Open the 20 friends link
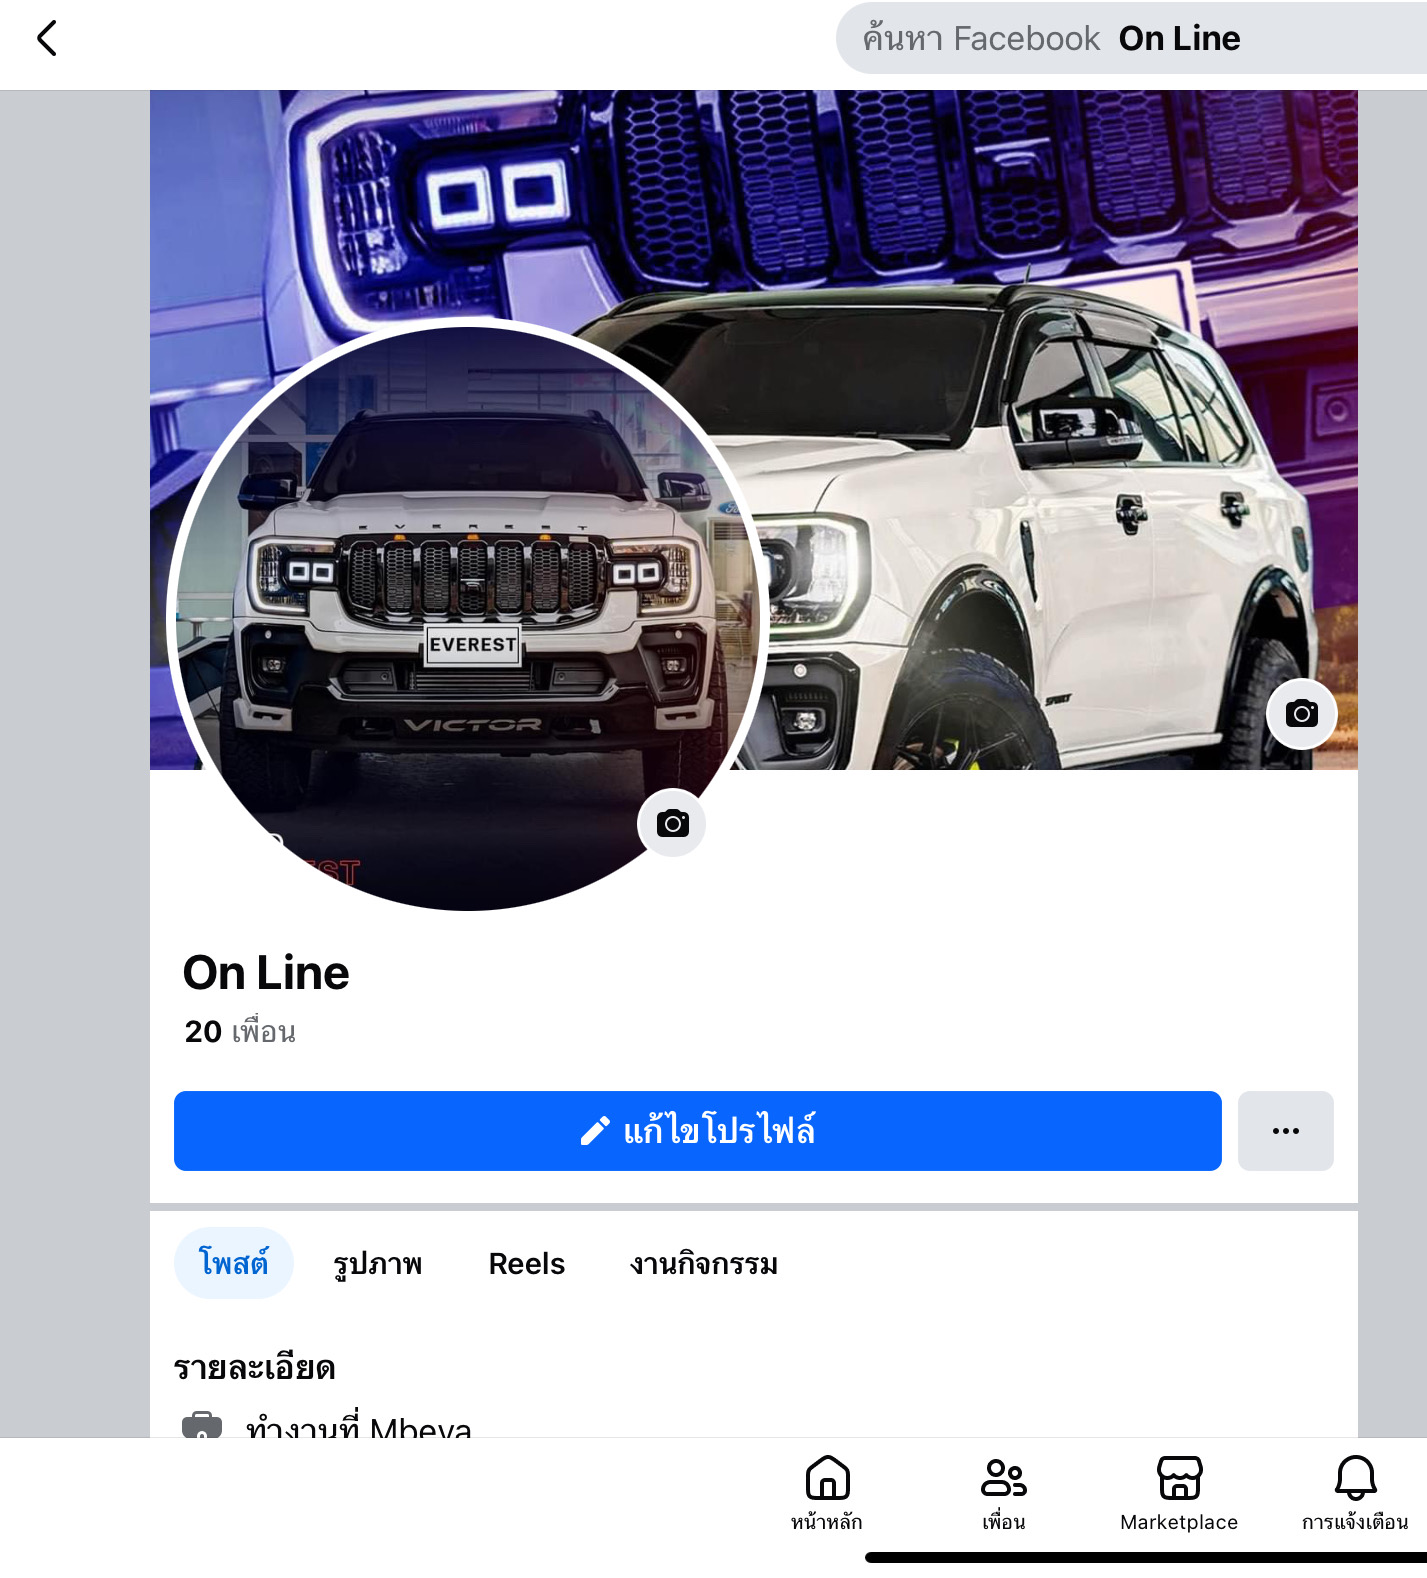The height and width of the screenshot is (1578, 1427). pos(240,1031)
